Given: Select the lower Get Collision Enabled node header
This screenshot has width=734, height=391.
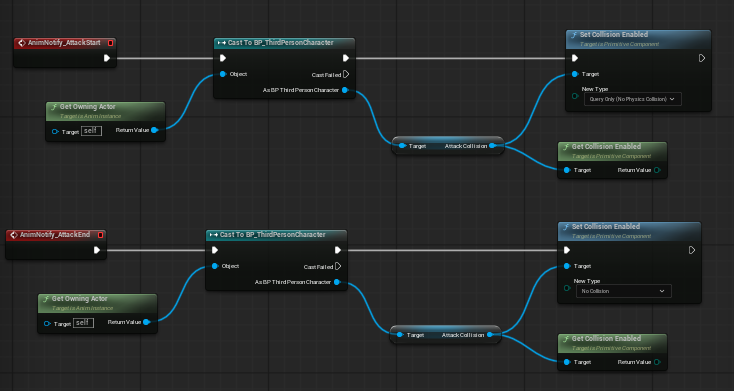Looking at the screenshot, I should click(x=612, y=343).
